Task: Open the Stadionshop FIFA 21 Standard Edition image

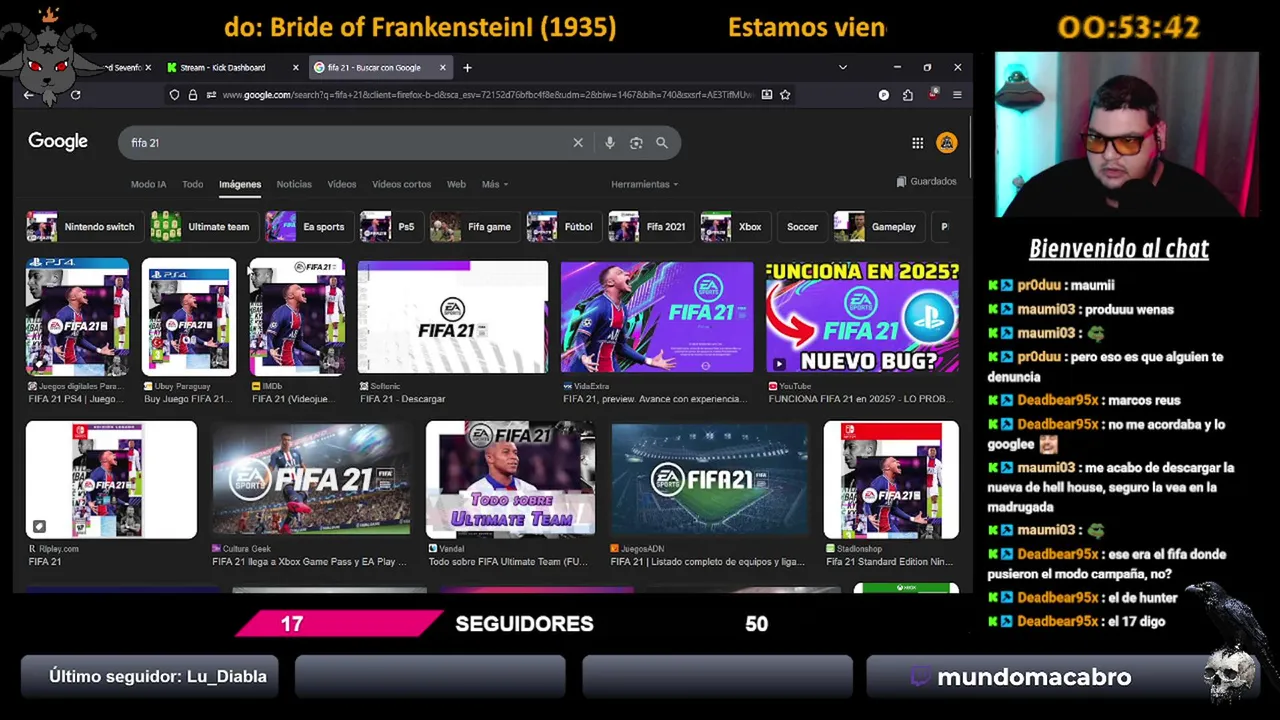Action: [x=891, y=480]
